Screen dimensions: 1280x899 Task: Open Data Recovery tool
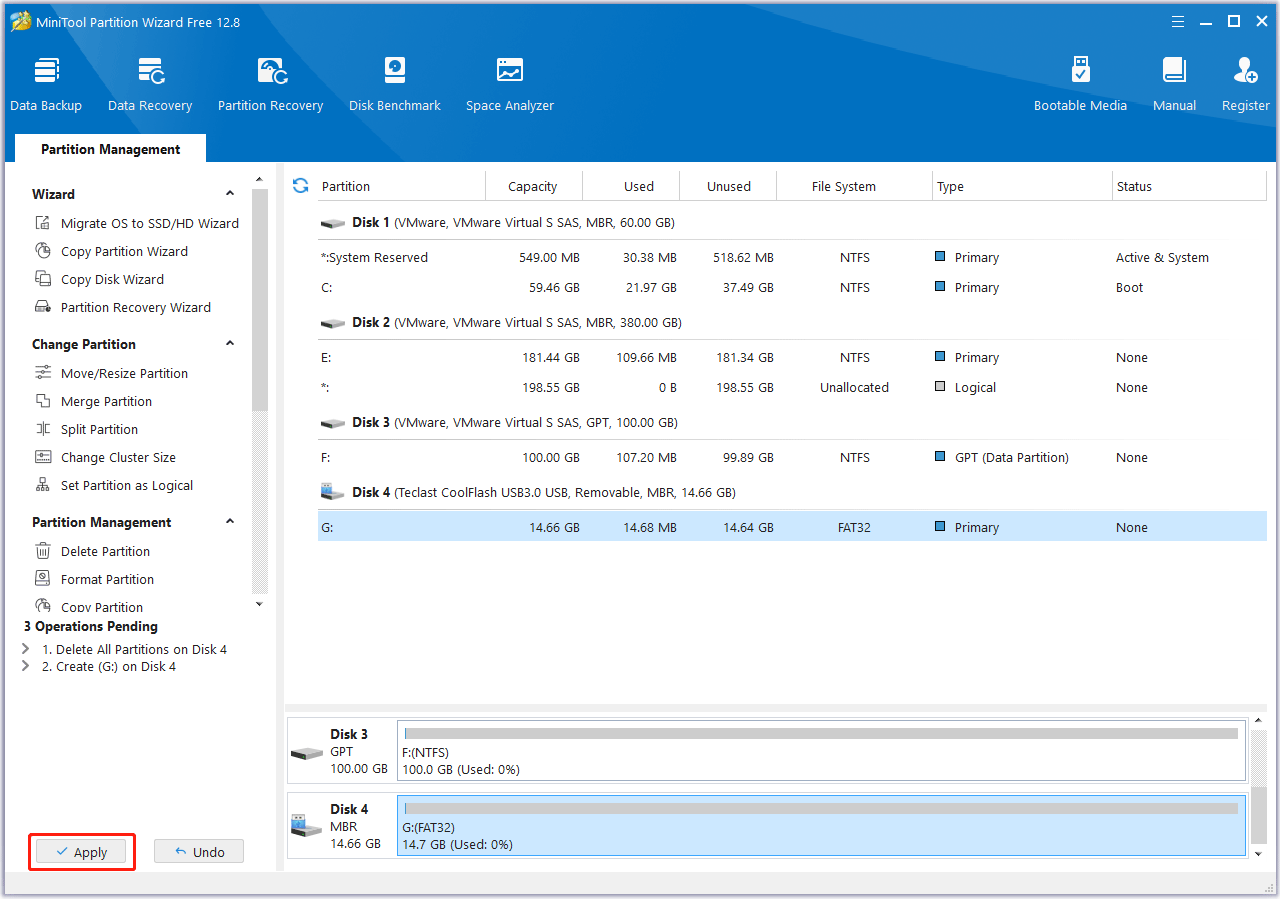click(x=150, y=84)
